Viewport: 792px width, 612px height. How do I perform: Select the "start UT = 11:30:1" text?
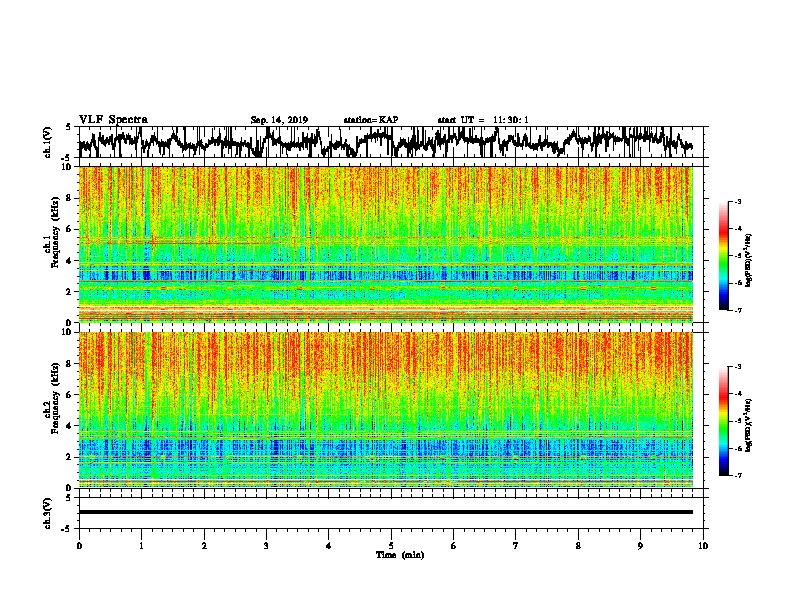tap(483, 120)
